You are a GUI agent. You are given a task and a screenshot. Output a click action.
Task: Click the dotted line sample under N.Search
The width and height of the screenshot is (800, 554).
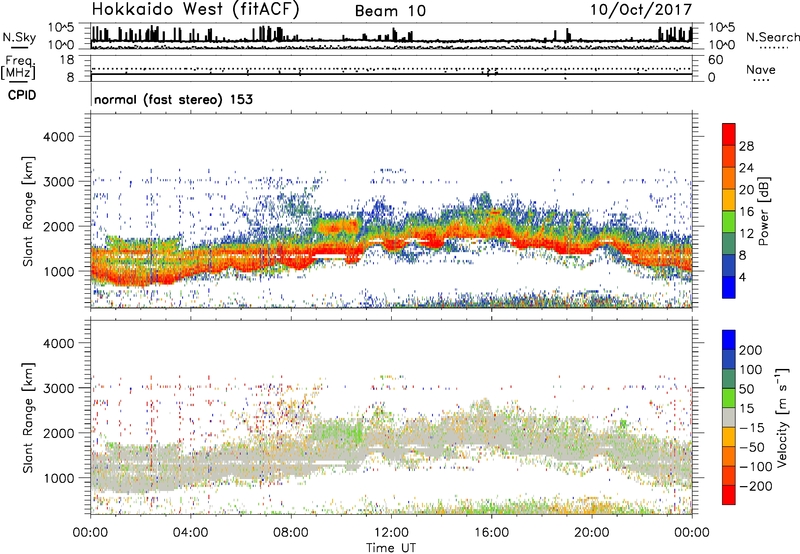click(x=774, y=48)
